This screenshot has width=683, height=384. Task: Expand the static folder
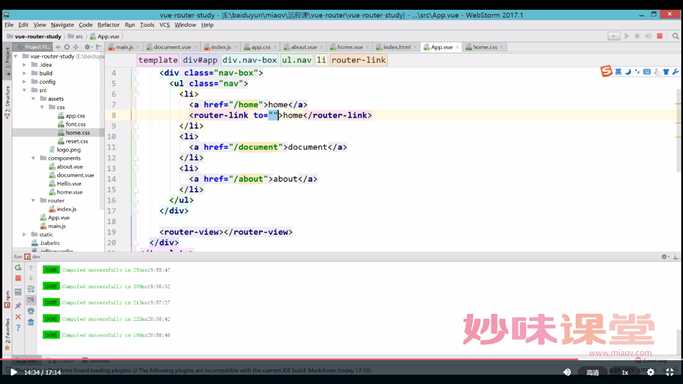(x=24, y=234)
